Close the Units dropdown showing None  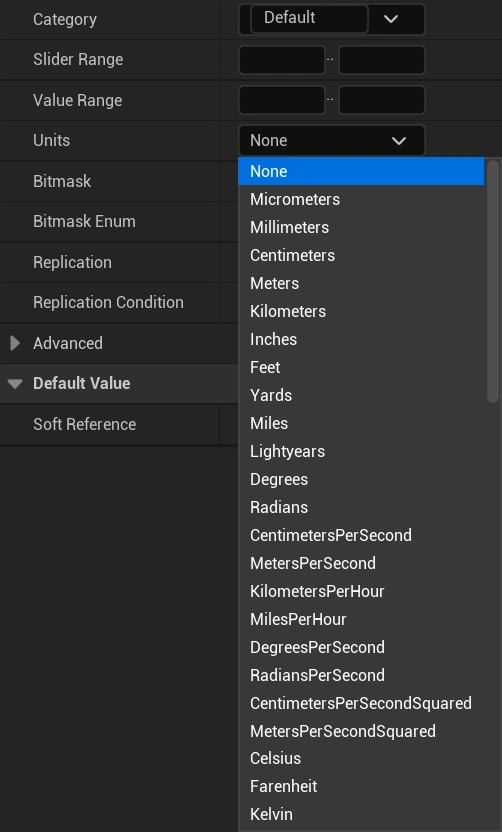(332, 141)
